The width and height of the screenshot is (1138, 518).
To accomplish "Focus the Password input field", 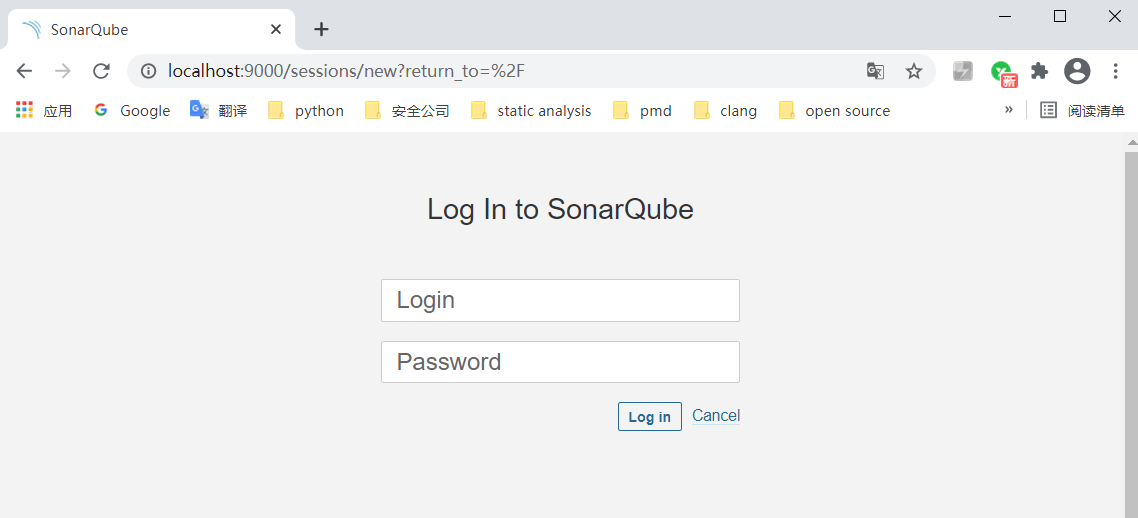I will [x=560, y=362].
